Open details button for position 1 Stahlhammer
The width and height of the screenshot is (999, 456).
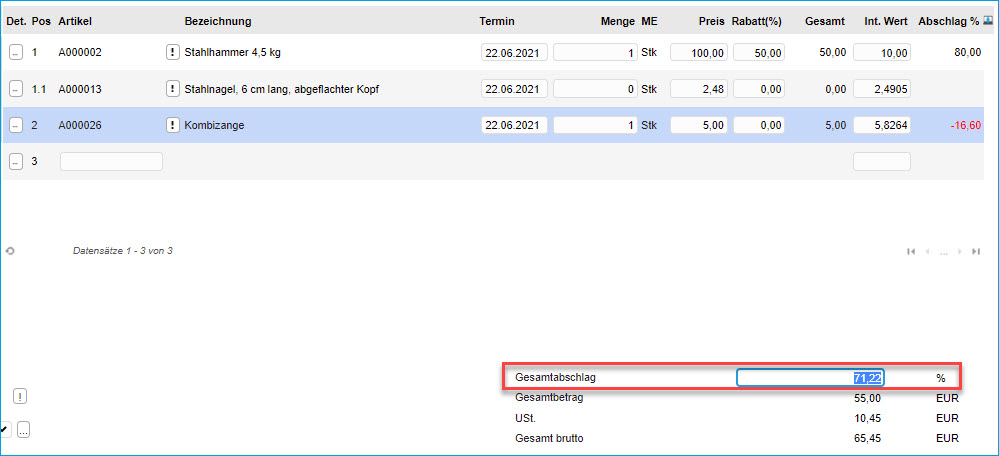(x=15, y=52)
